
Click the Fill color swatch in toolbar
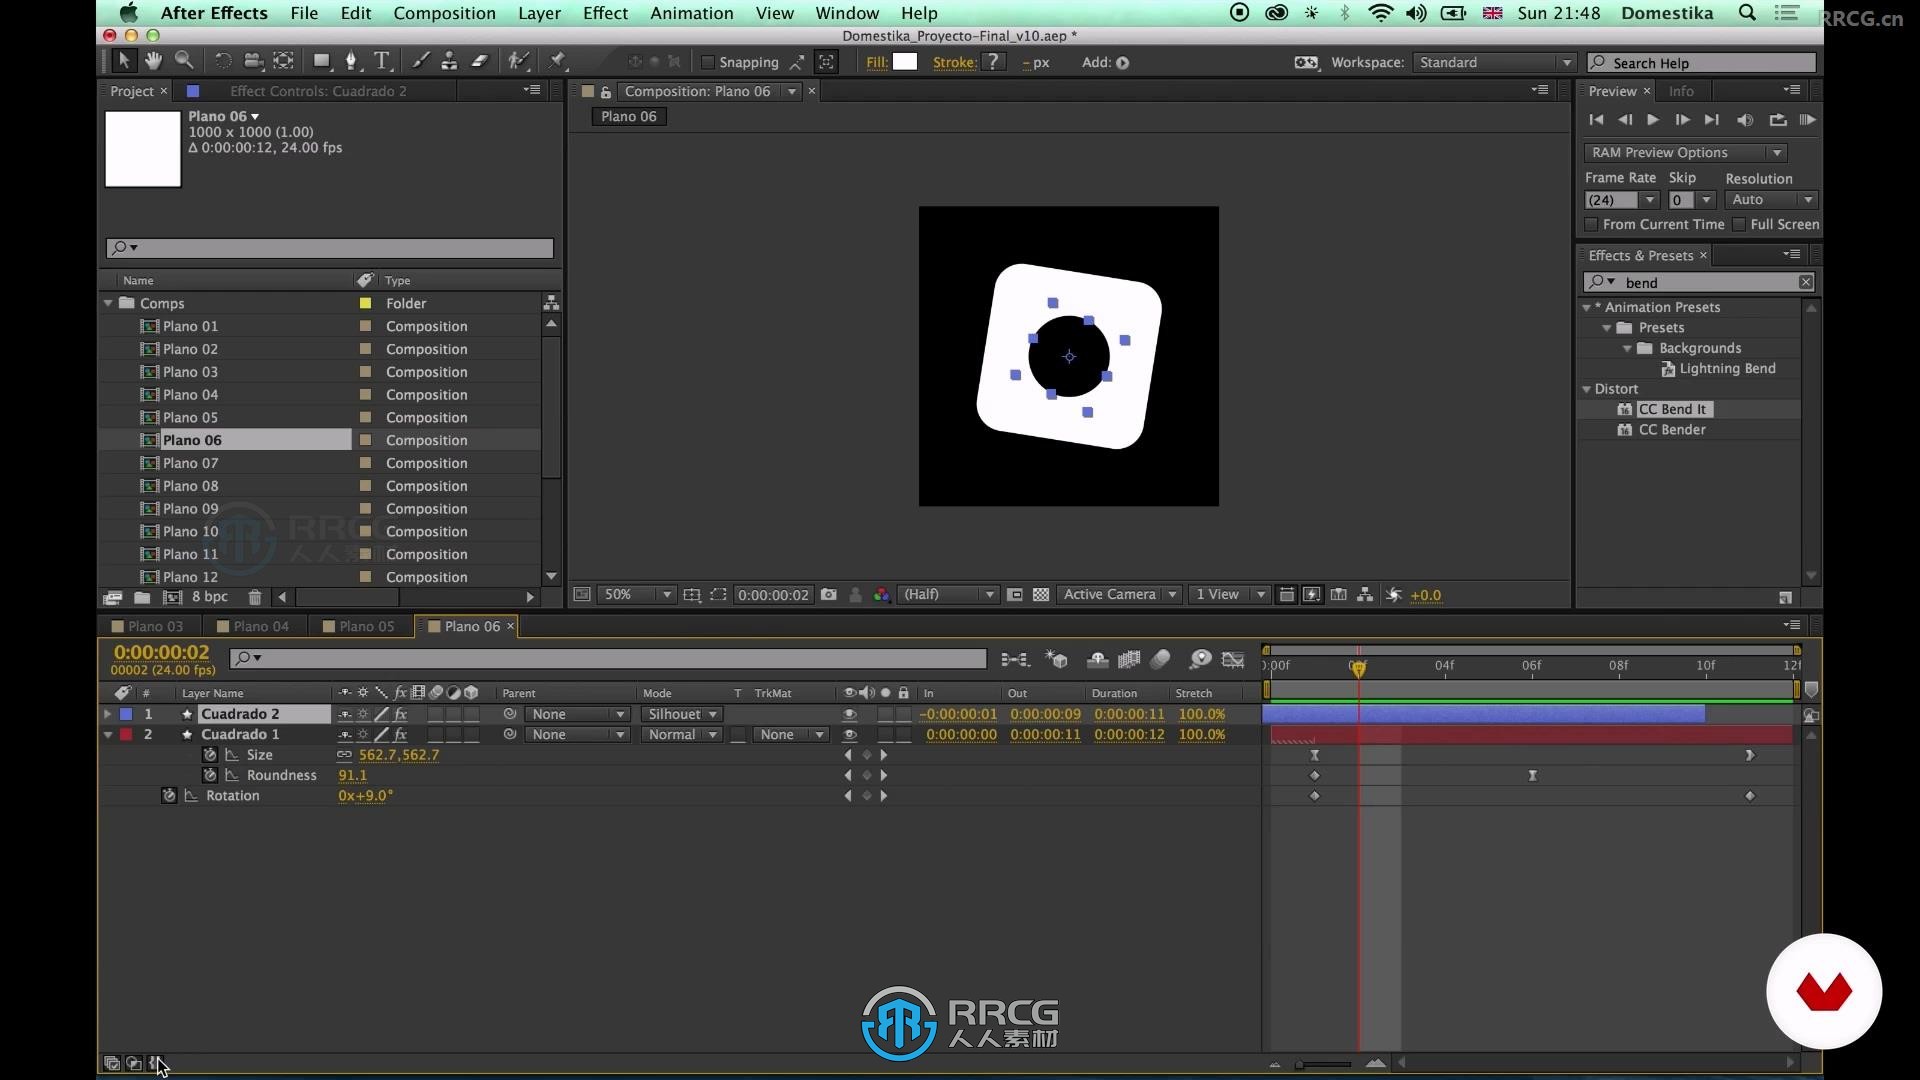pyautogui.click(x=905, y=62)
